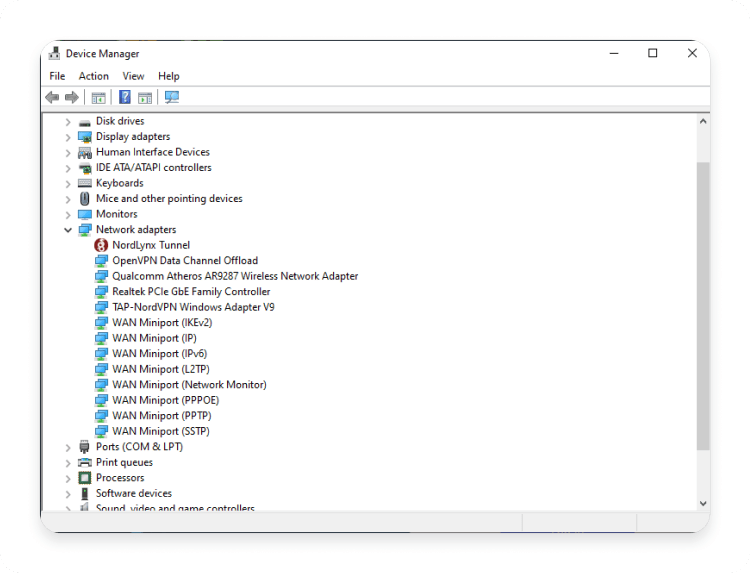
Task: Click the Display adapters category icon
Action: tap(85, 137)
